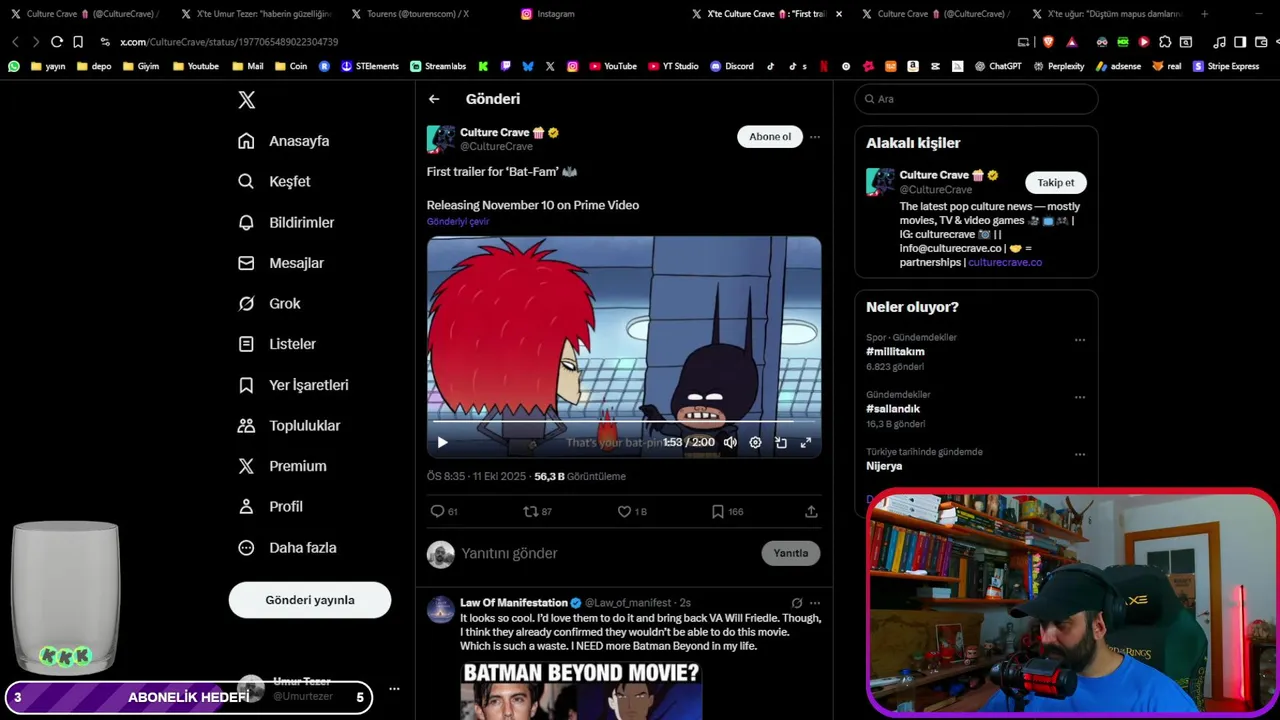Open the WhatsApp bookmark
Screen dimensions: 1280x720
14,66
